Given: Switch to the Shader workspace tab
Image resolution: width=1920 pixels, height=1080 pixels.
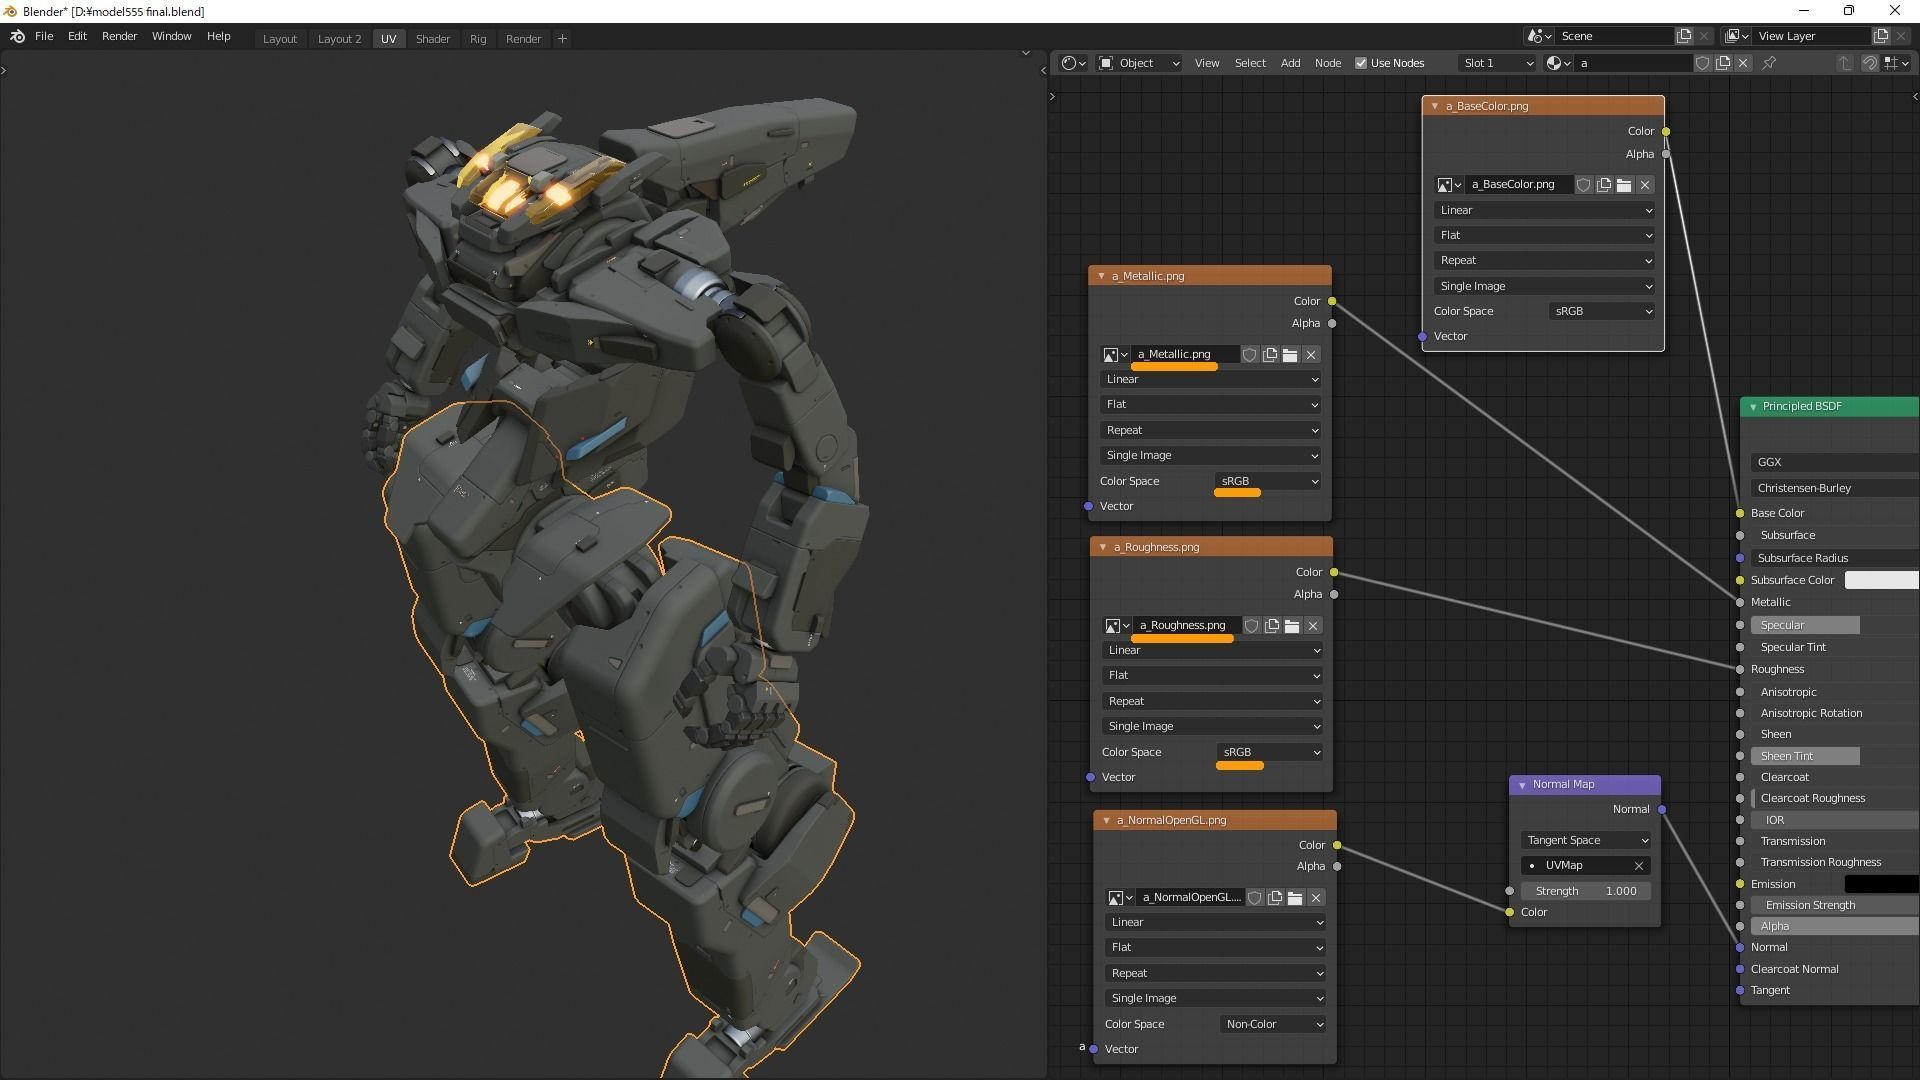Looking at the screenshot, I should [x=432, y=39].
